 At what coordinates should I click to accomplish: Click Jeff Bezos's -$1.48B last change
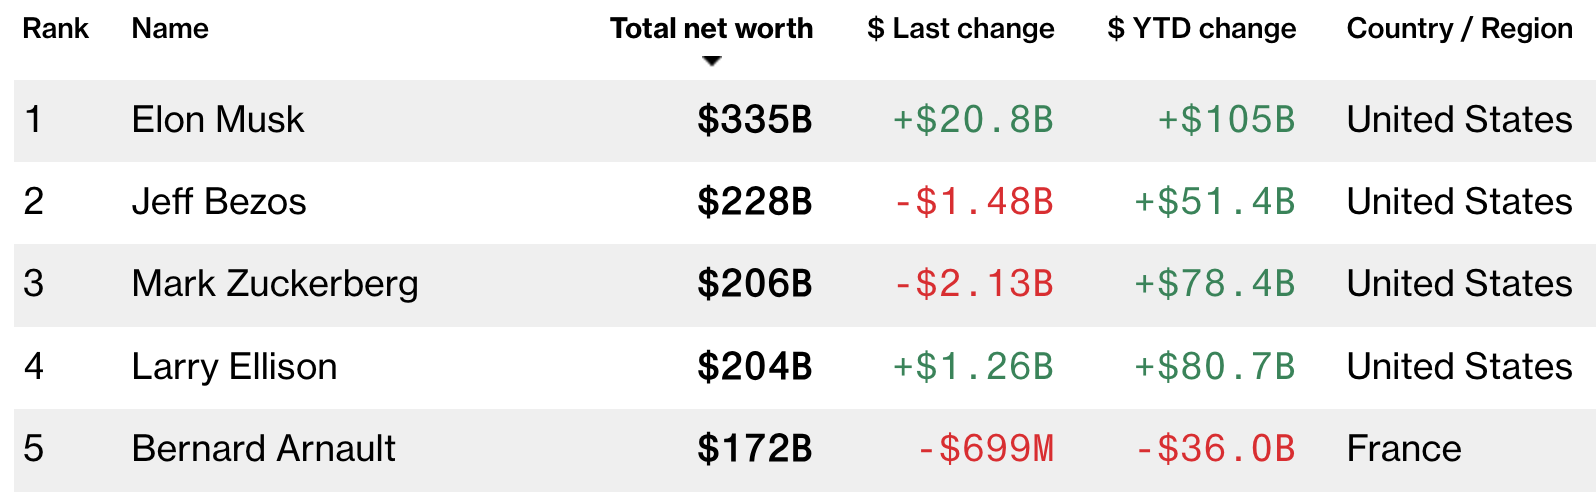click(x=973, y=202)
